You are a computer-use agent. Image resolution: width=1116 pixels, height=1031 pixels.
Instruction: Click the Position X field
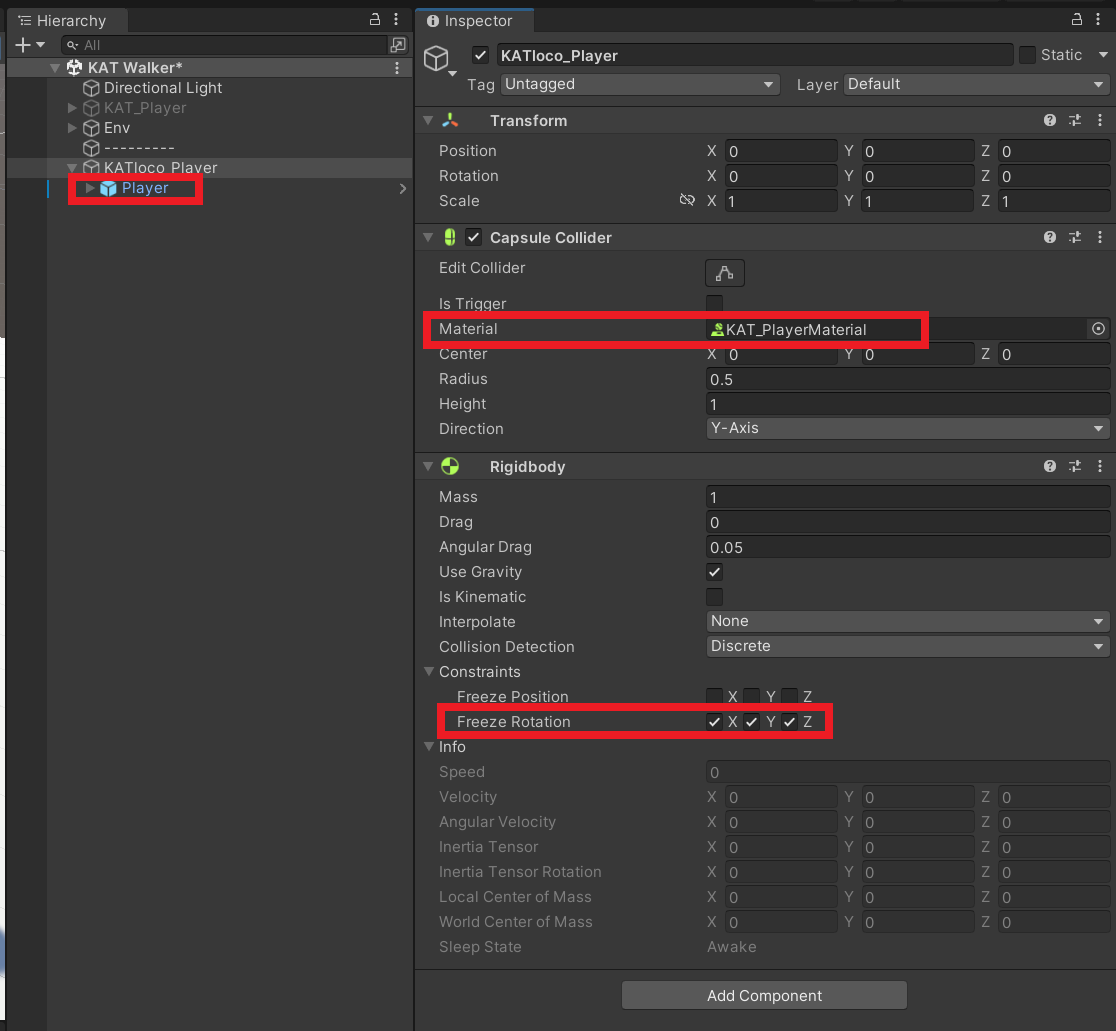pos(781,151)
